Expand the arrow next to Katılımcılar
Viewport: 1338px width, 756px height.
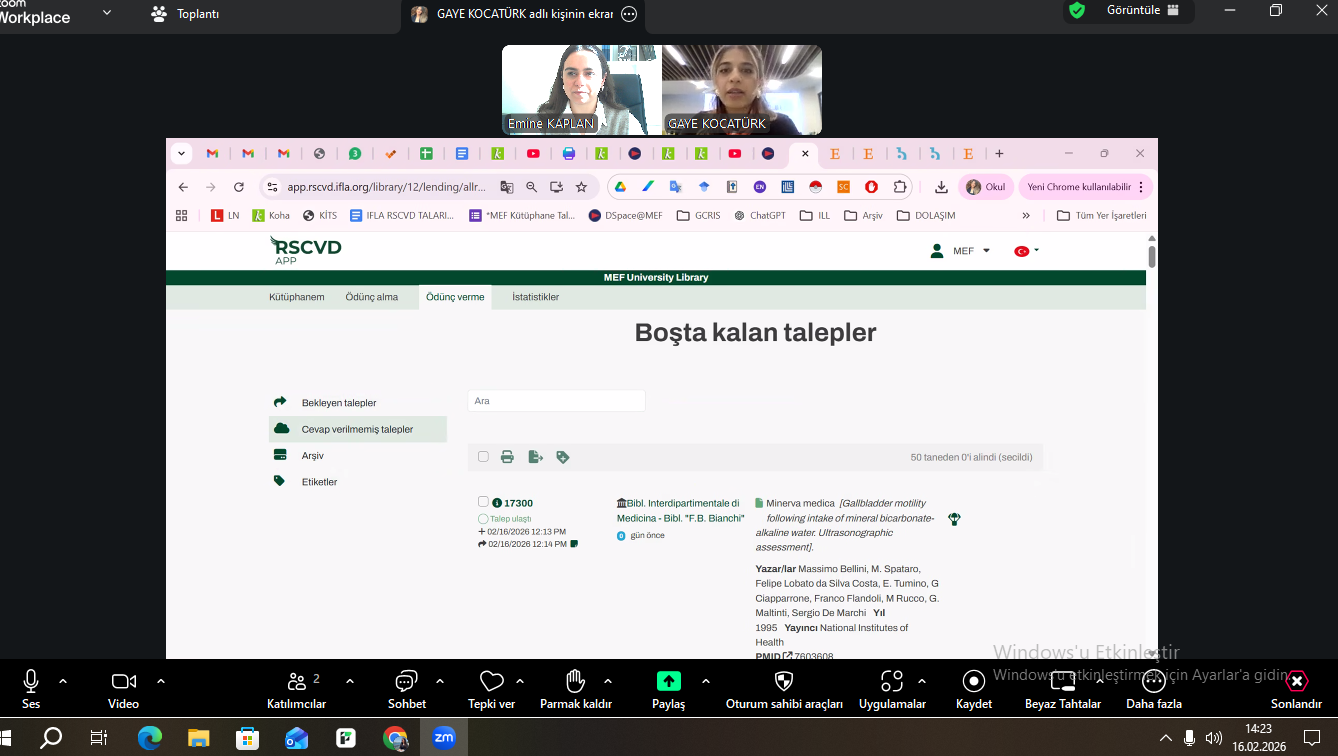(x=350, y=681)
